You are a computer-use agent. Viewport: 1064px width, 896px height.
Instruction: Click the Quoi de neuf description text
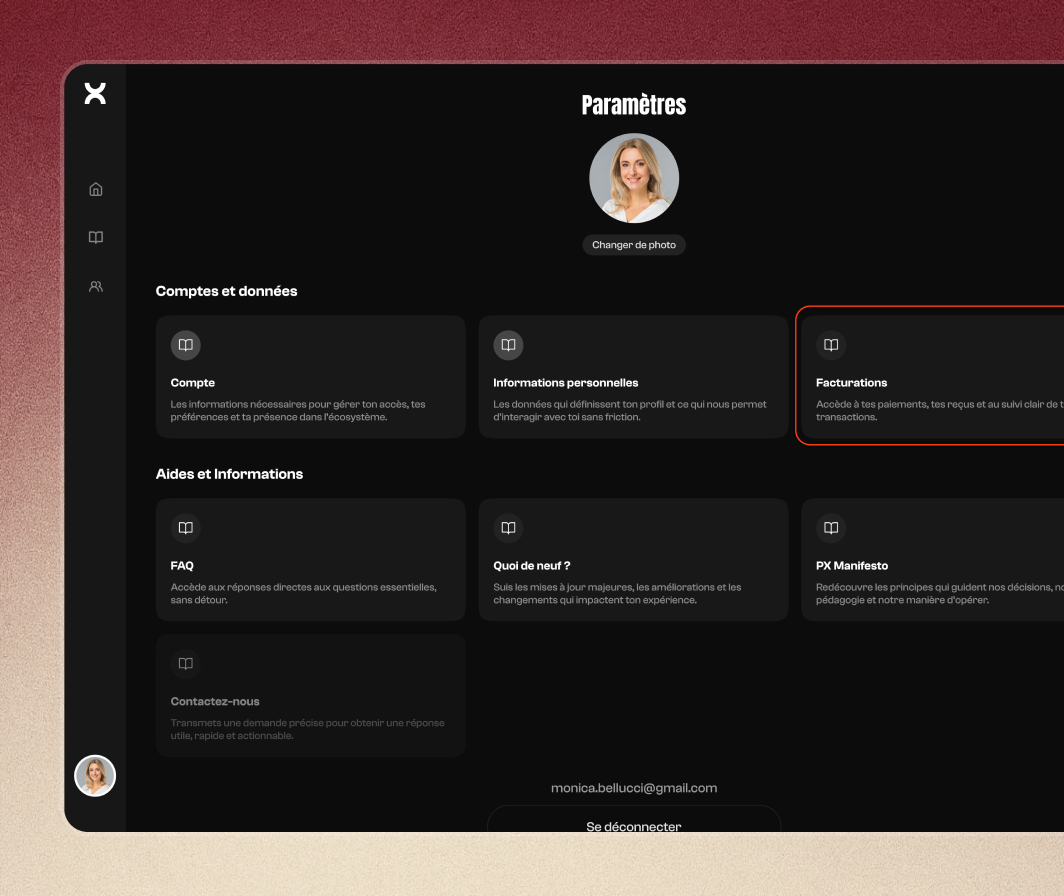pos(617,593)
